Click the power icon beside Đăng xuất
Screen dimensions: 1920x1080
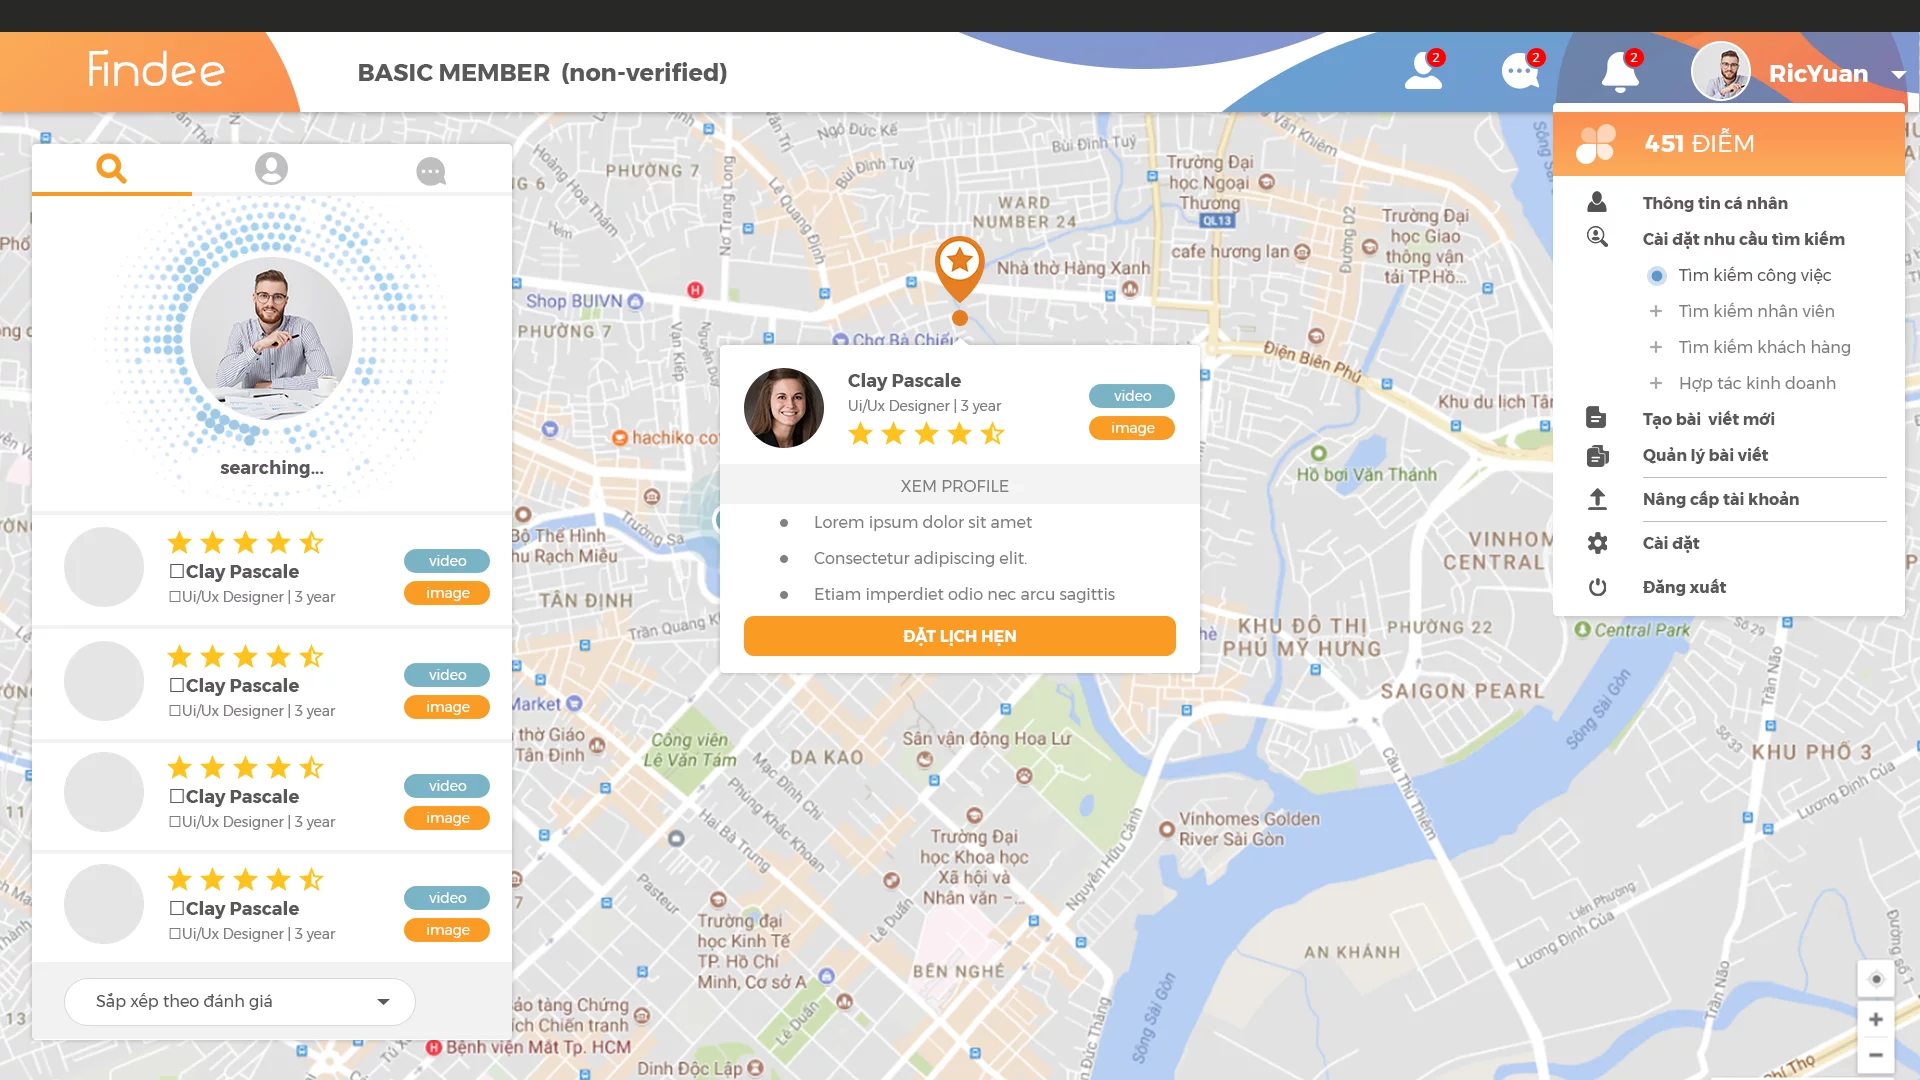pyautogui.click(x=1597, y=587)
